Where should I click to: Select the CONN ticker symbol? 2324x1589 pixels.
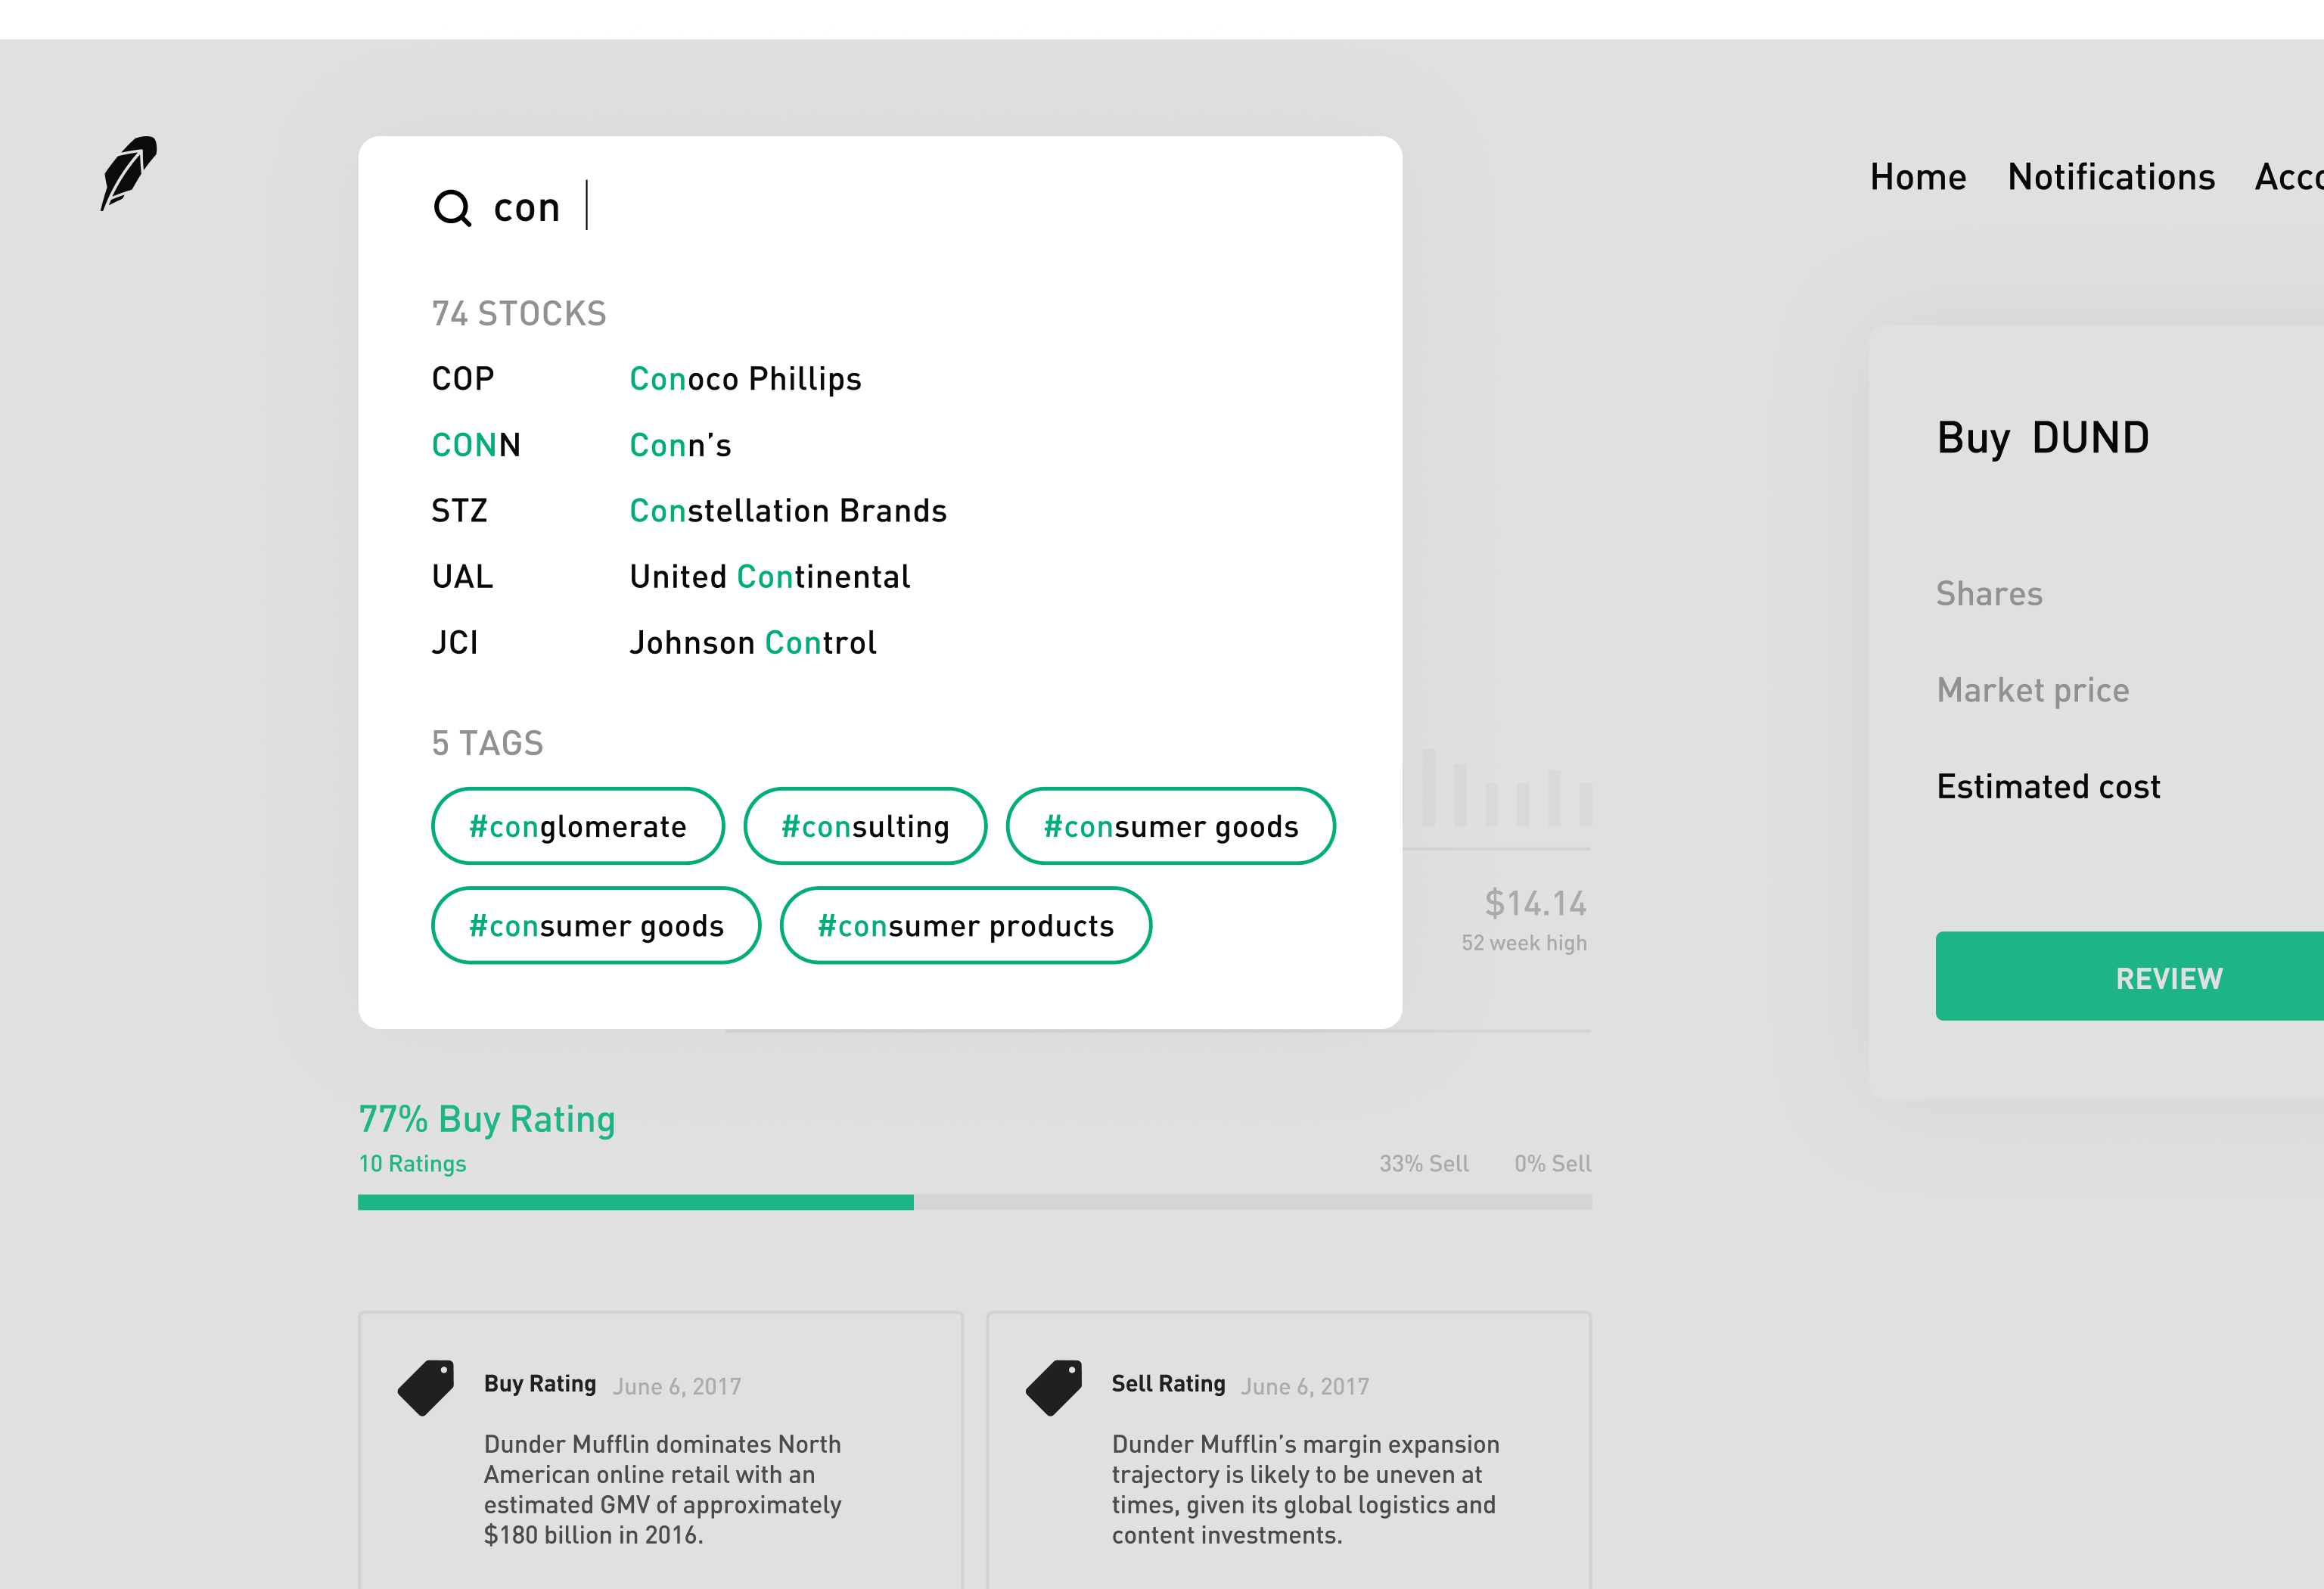(476, 445)
